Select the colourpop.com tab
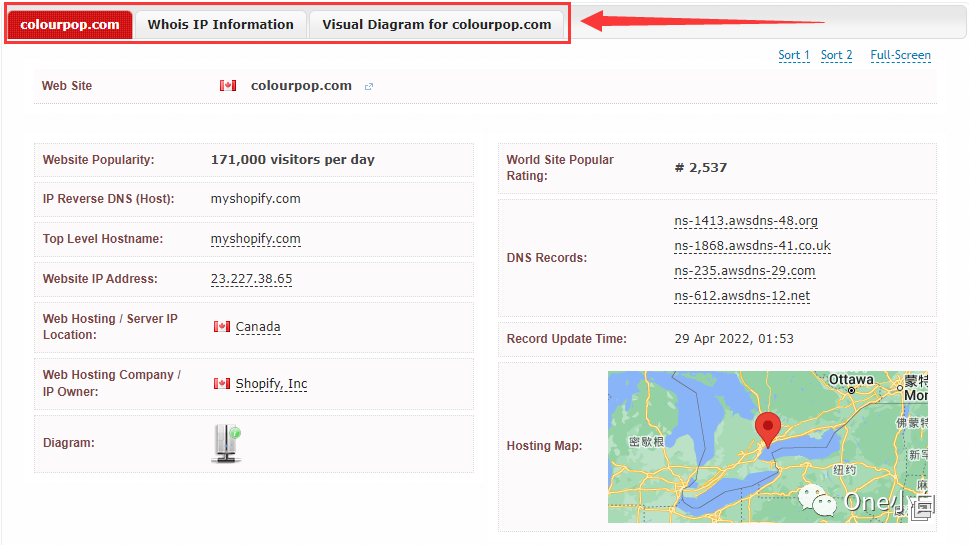 (70, 25)
